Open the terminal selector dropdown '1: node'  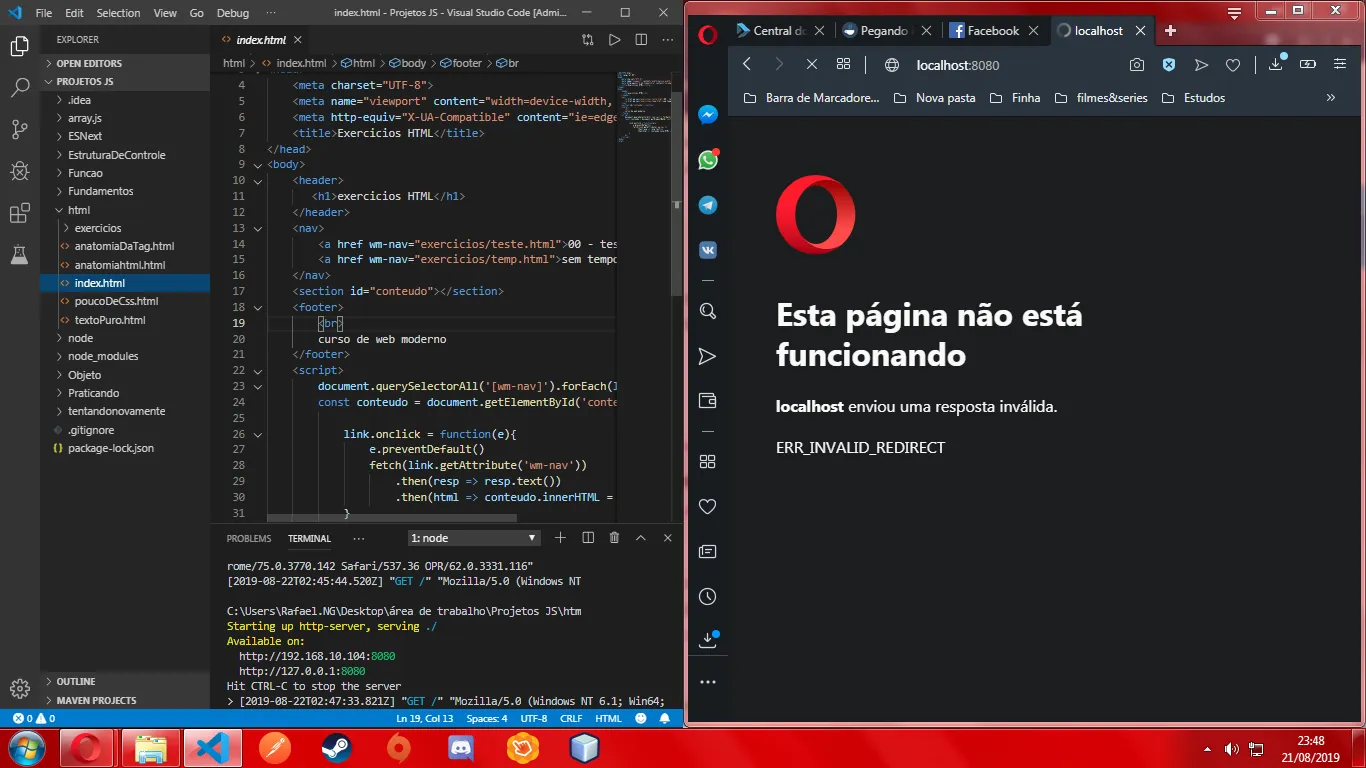point(474,538)
